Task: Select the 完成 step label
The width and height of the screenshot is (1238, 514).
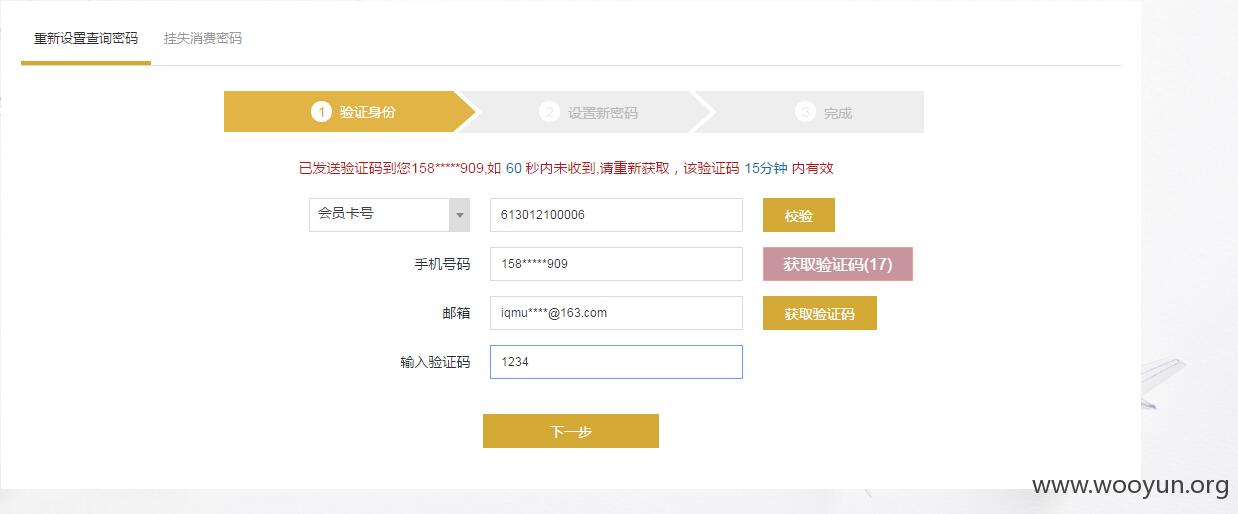Action: pos(838,113)
